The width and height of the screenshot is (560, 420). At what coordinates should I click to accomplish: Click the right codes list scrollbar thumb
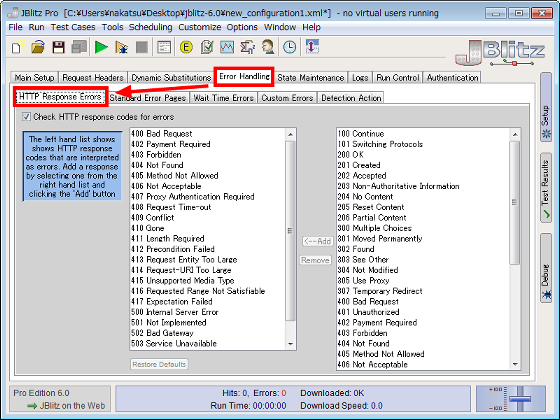click(x=515, y=202)
